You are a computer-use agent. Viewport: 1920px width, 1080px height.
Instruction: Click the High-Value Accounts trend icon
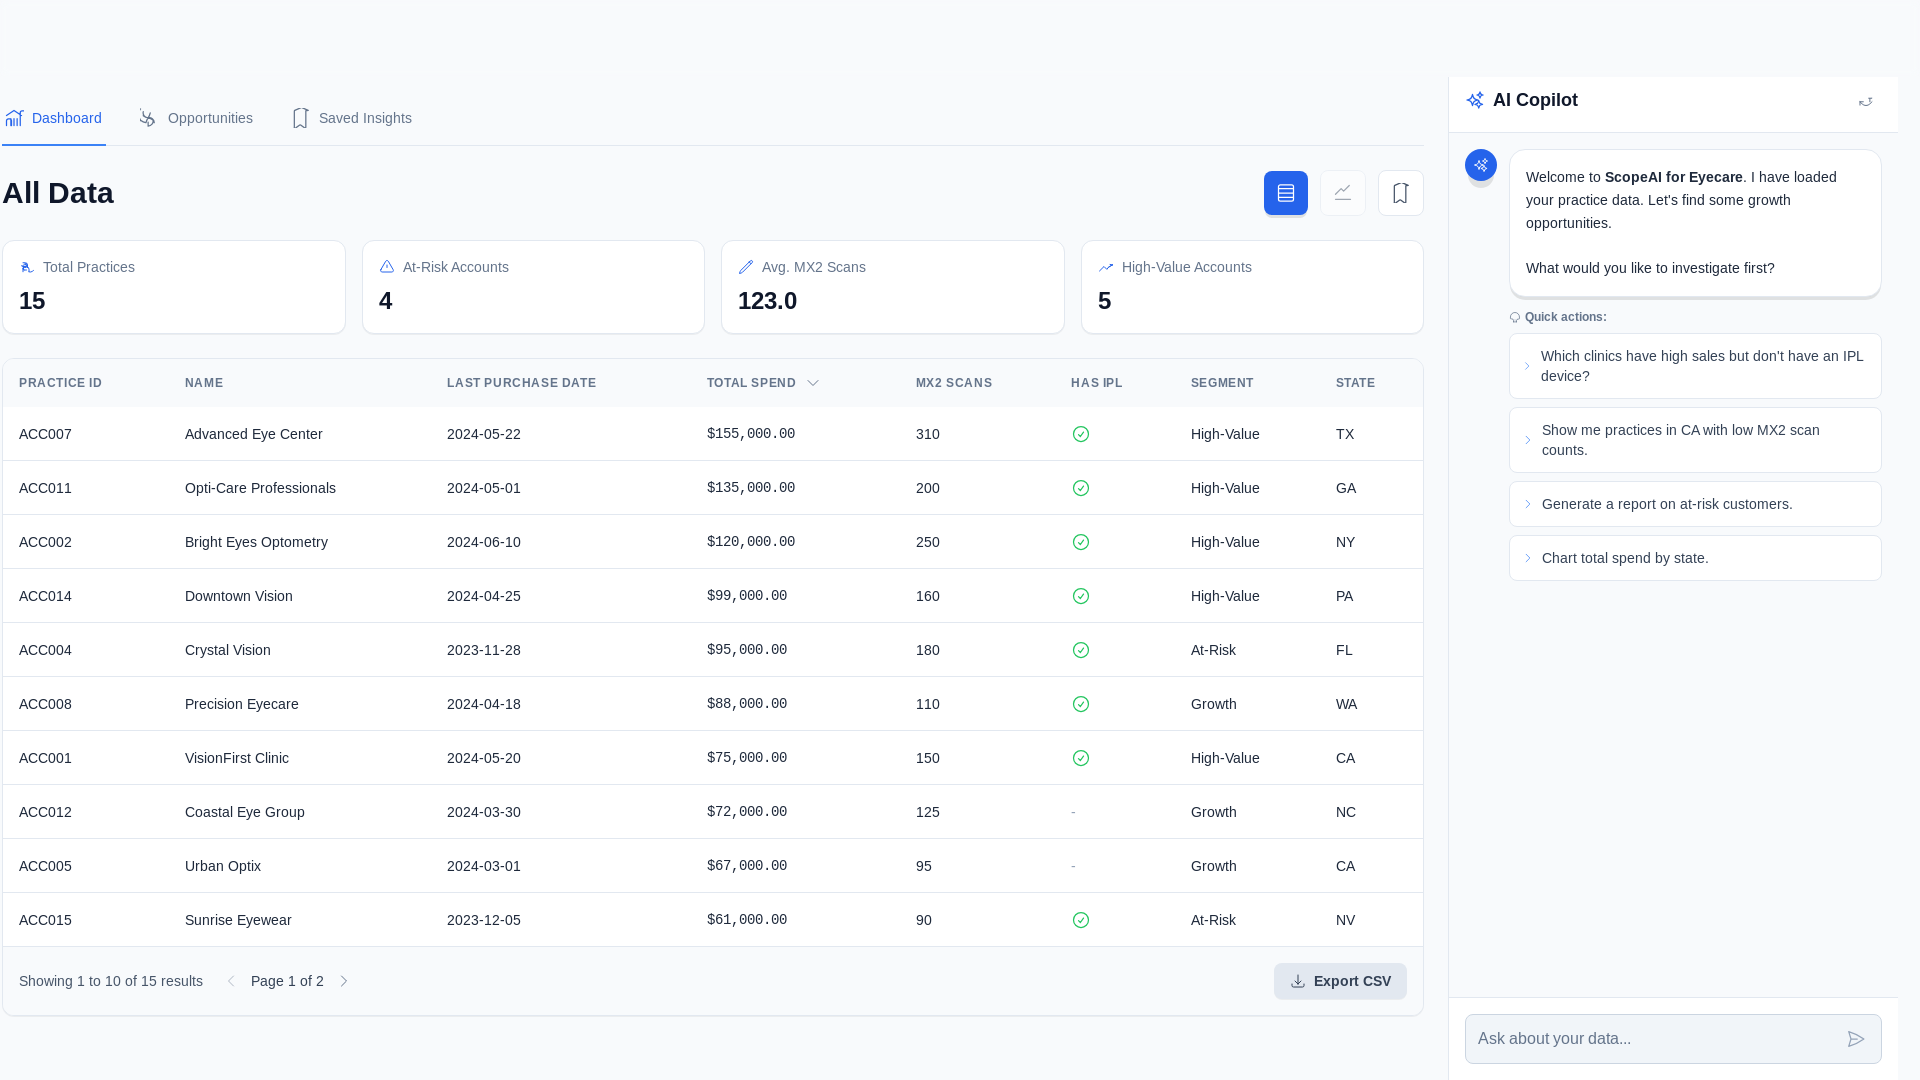pos(1106,267)
